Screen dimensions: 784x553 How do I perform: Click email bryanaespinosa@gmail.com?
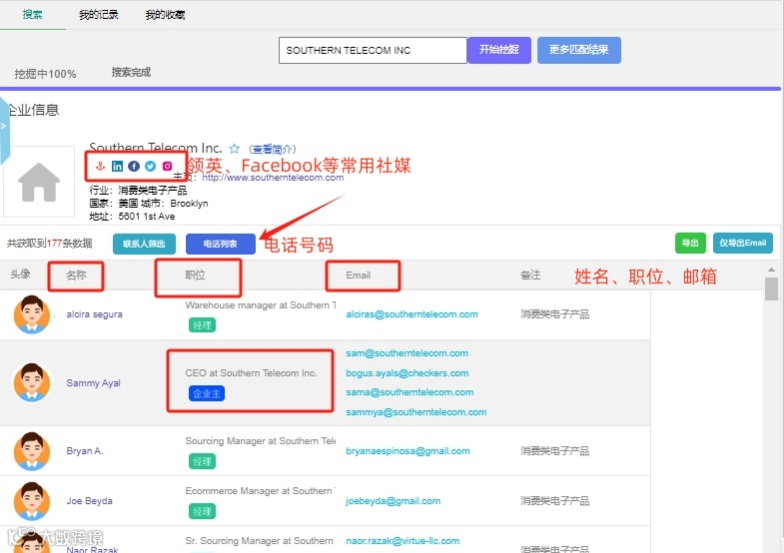(x=408, y=451)
